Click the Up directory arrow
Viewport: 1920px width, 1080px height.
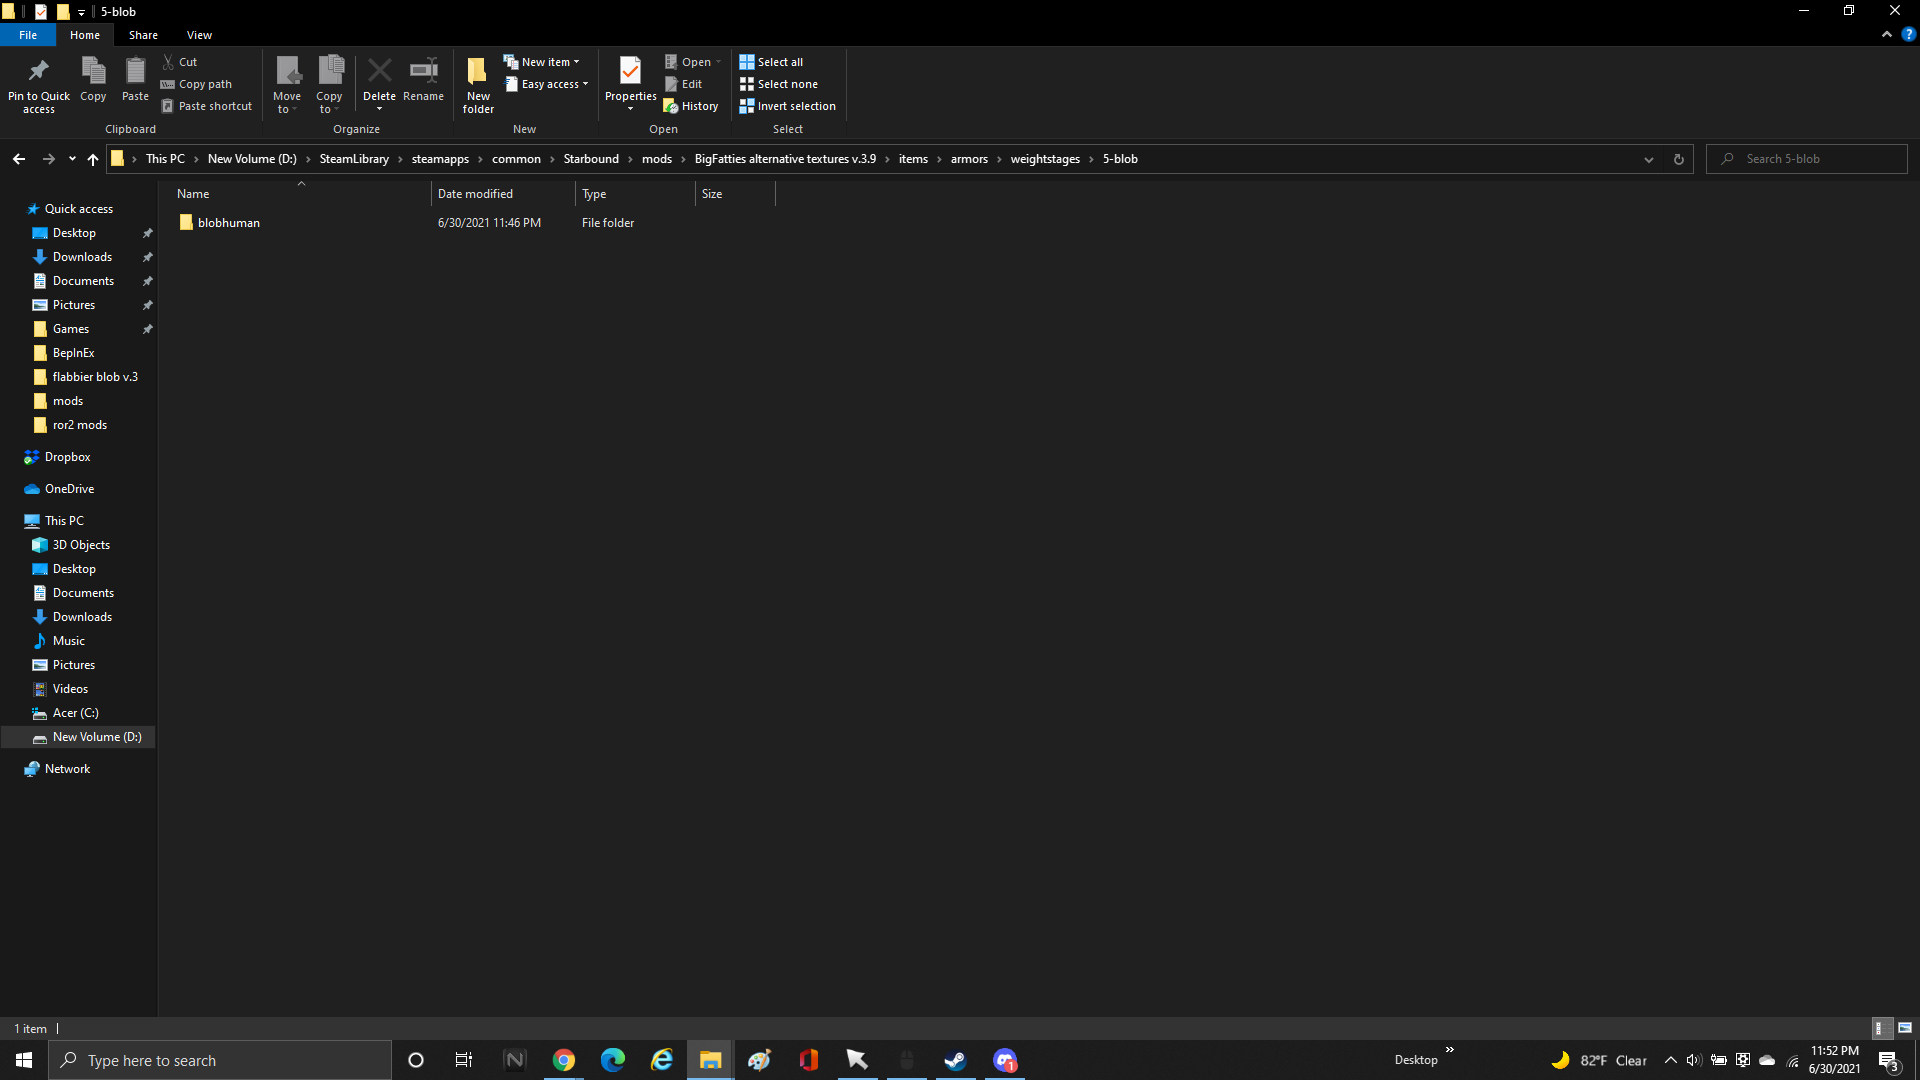[93, 159]
